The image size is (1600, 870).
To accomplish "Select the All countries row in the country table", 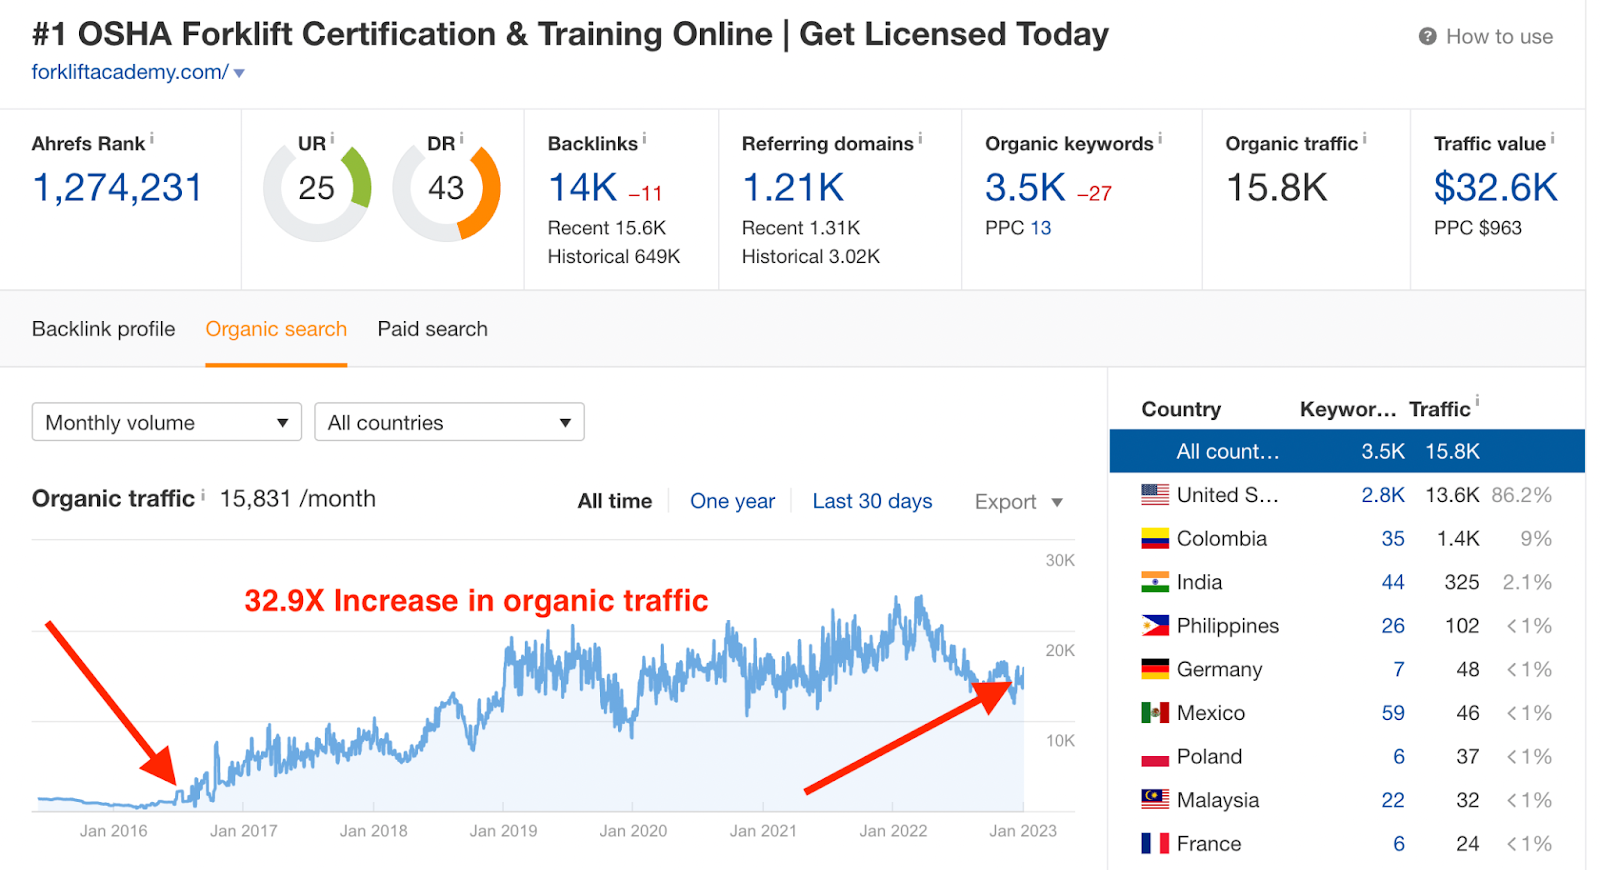I will point(1347,451).
